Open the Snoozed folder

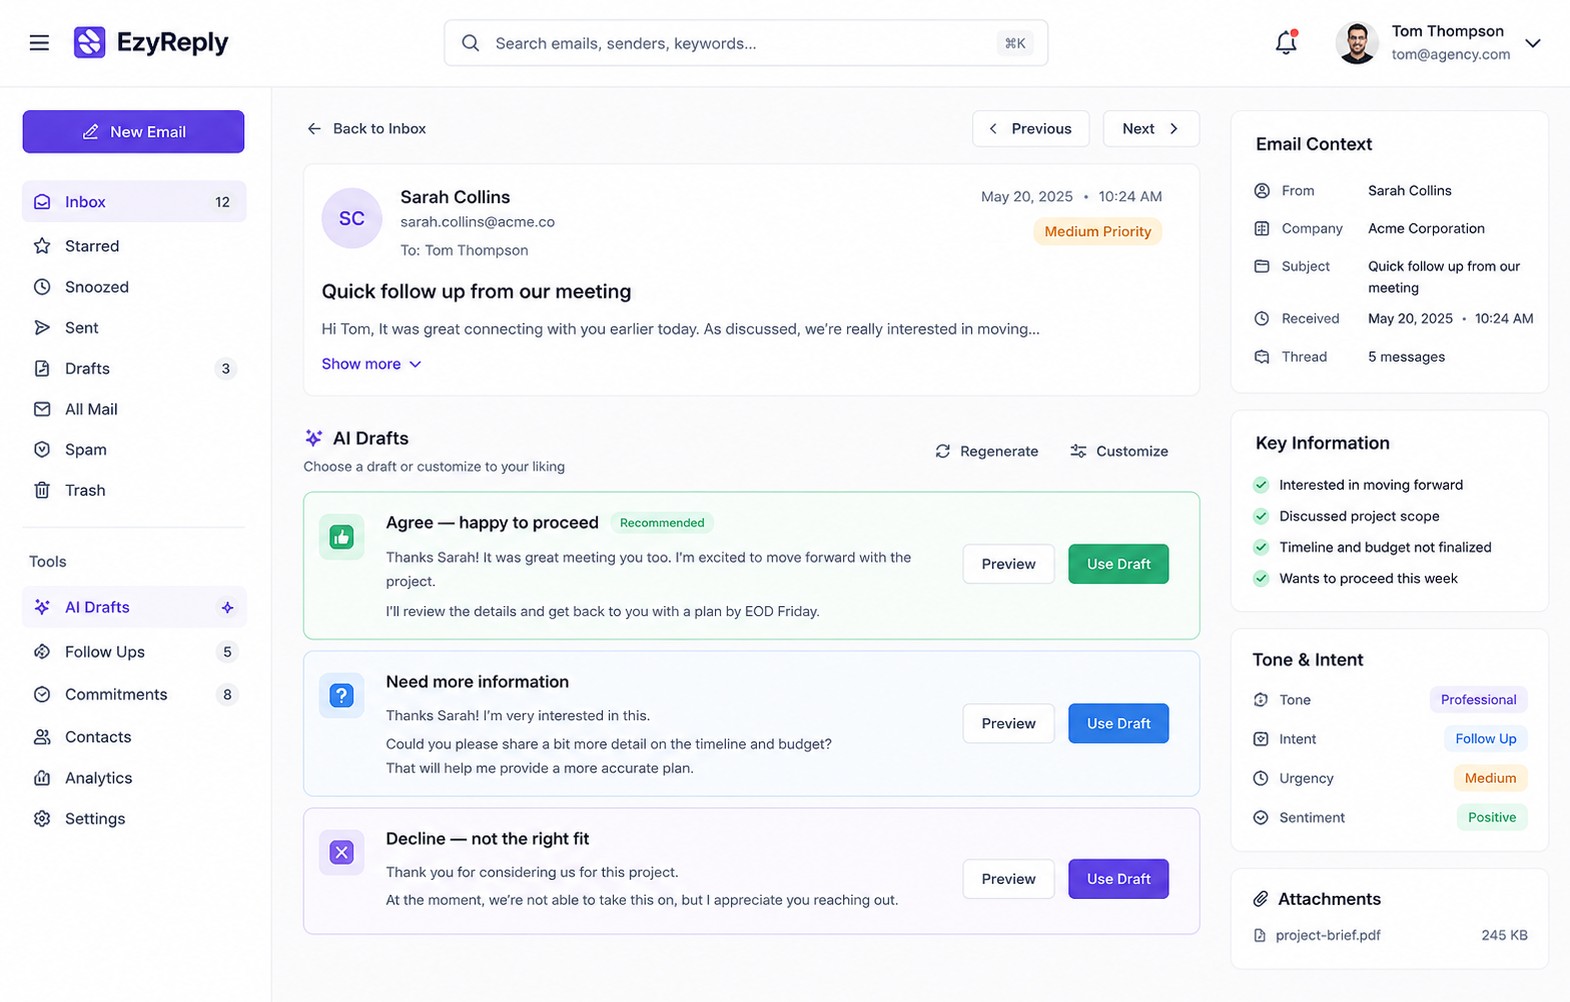pyautogui.click(x=134, y=287)
